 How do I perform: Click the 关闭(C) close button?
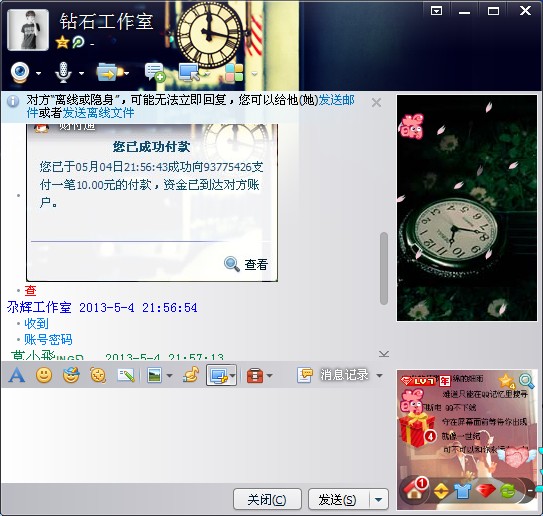coord(267,499)
